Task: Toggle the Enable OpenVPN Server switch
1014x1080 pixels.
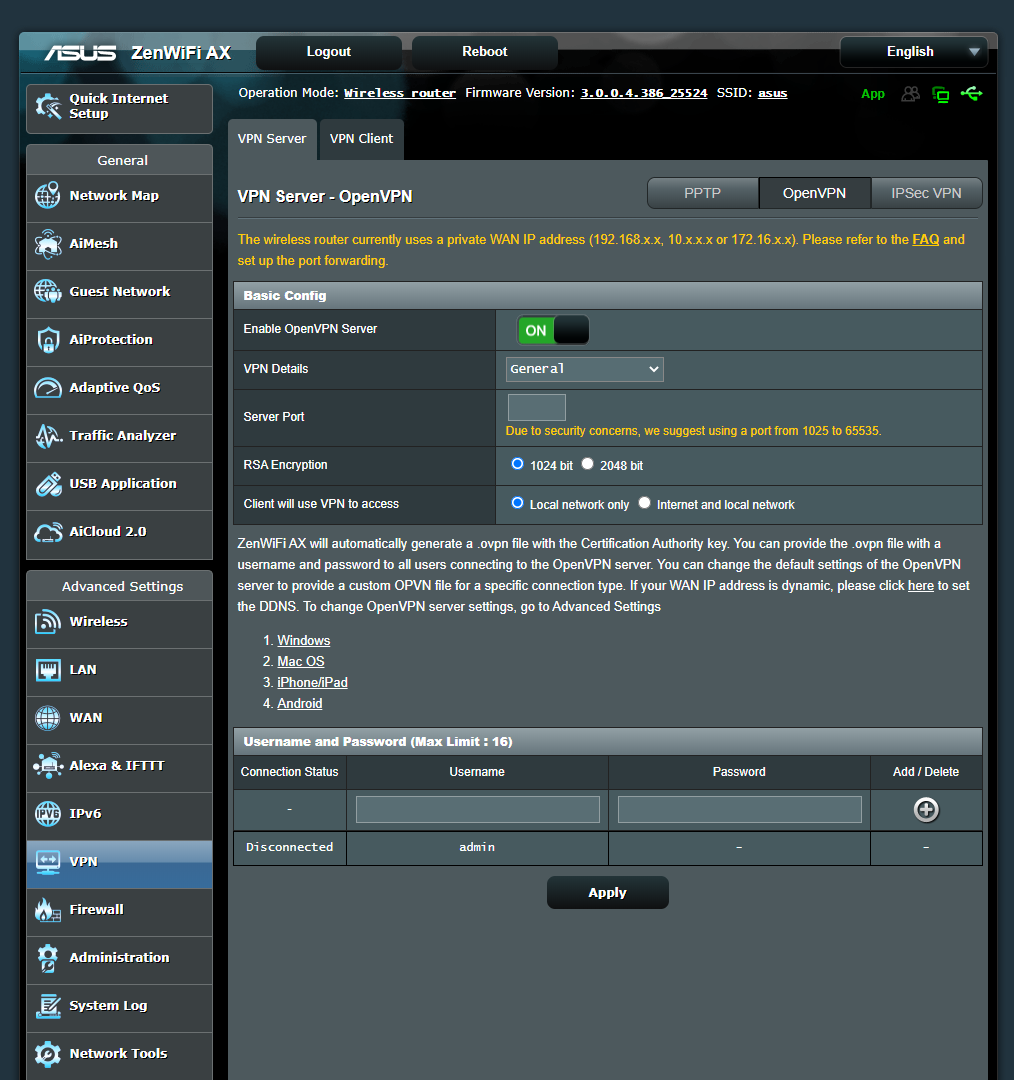Action: pyautogui.click(x=553, y=330)
